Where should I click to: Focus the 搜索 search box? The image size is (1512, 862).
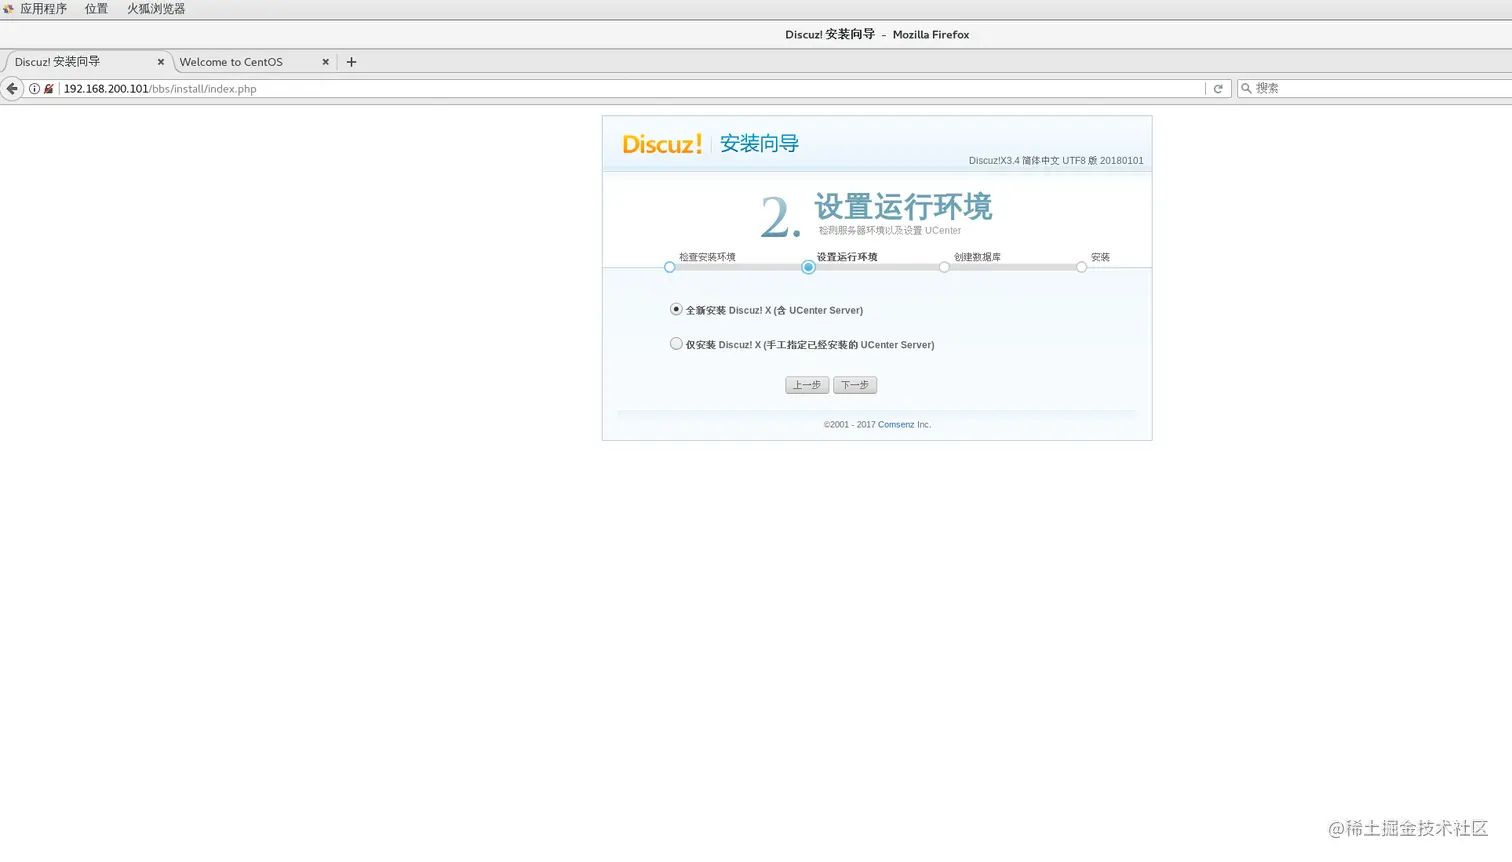(x=1375, y=88)
